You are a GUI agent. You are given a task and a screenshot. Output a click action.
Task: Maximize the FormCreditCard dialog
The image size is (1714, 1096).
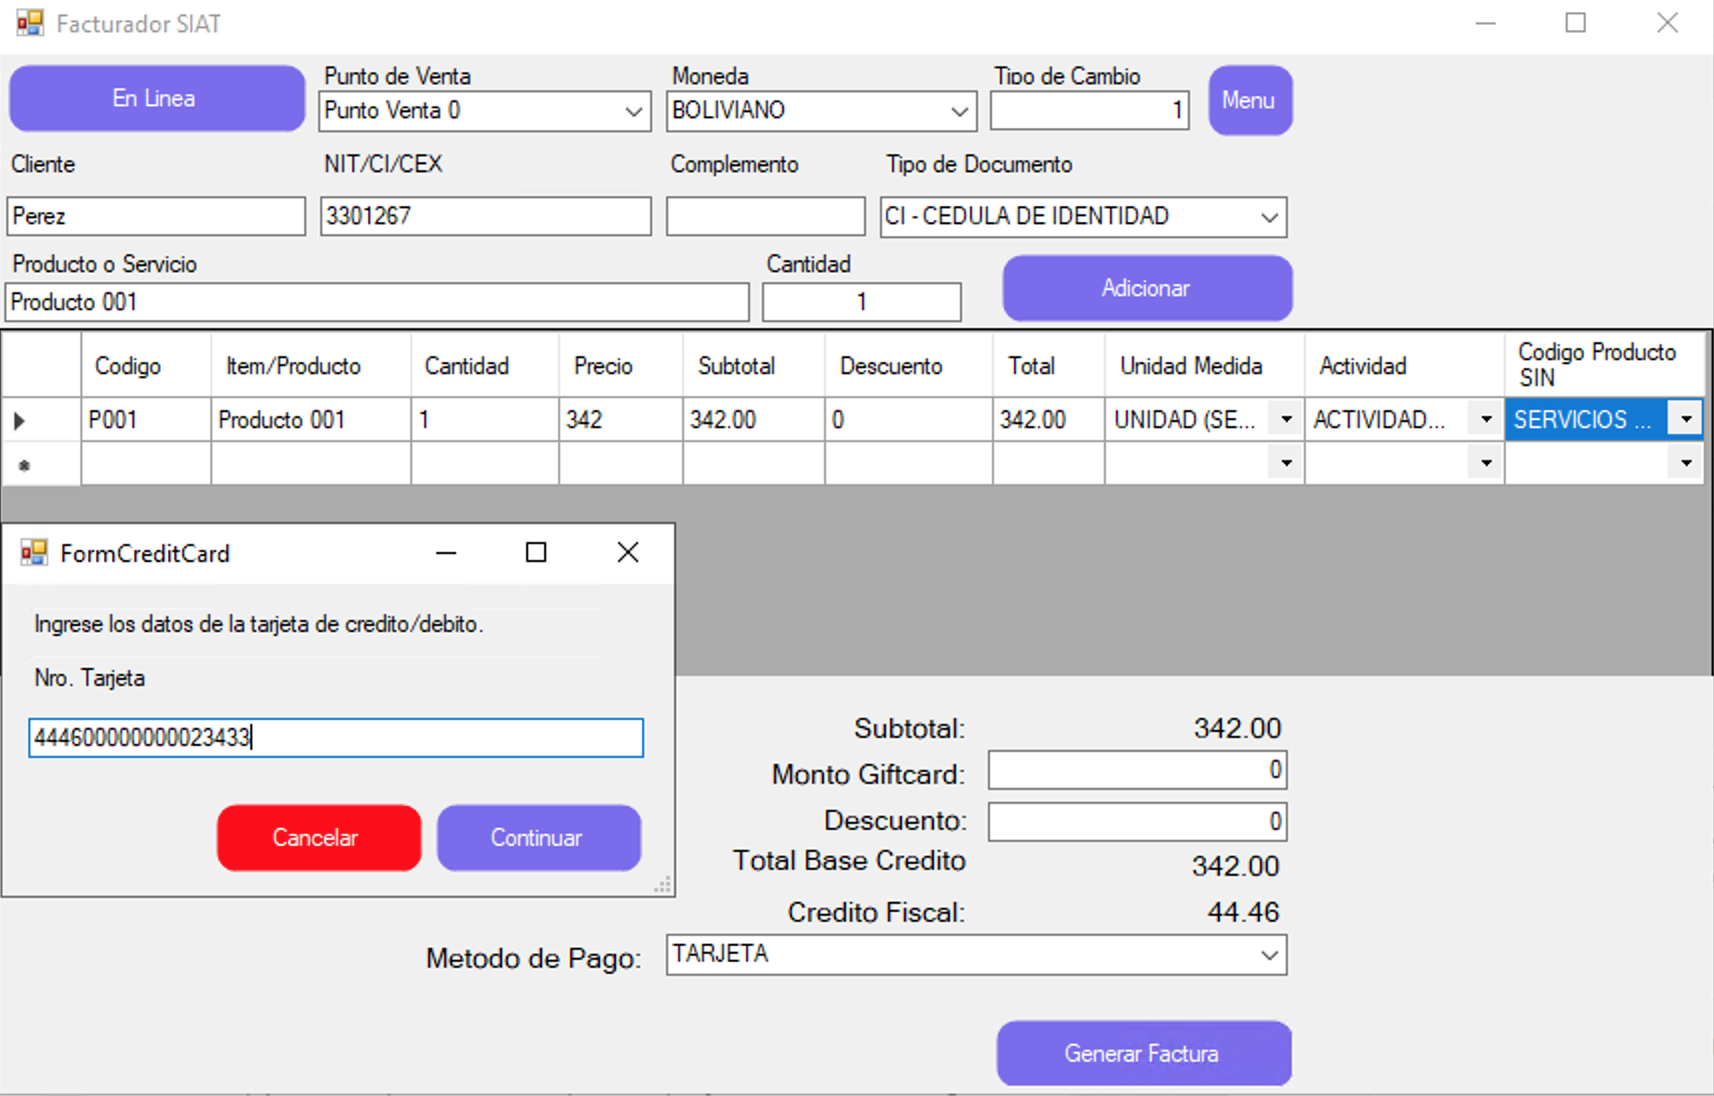point(536,553)
